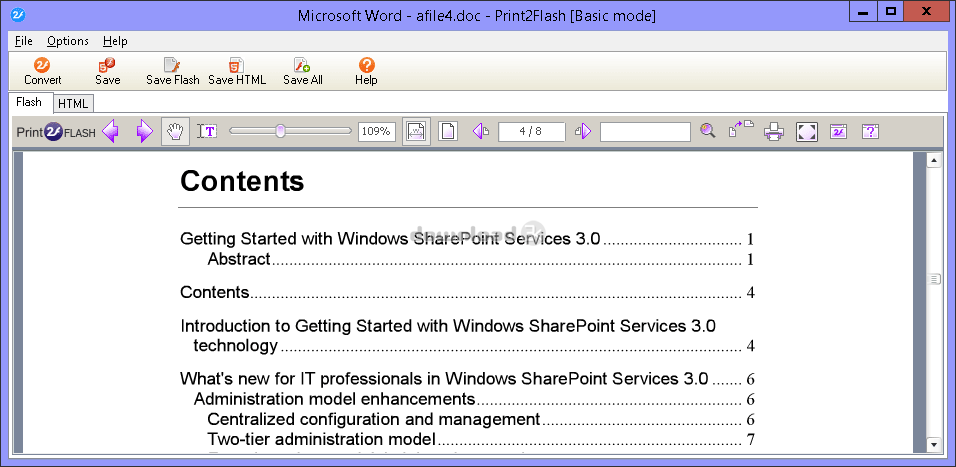Open the Help menu in the menu bar
Screen dimensions: 956x467
115,41
